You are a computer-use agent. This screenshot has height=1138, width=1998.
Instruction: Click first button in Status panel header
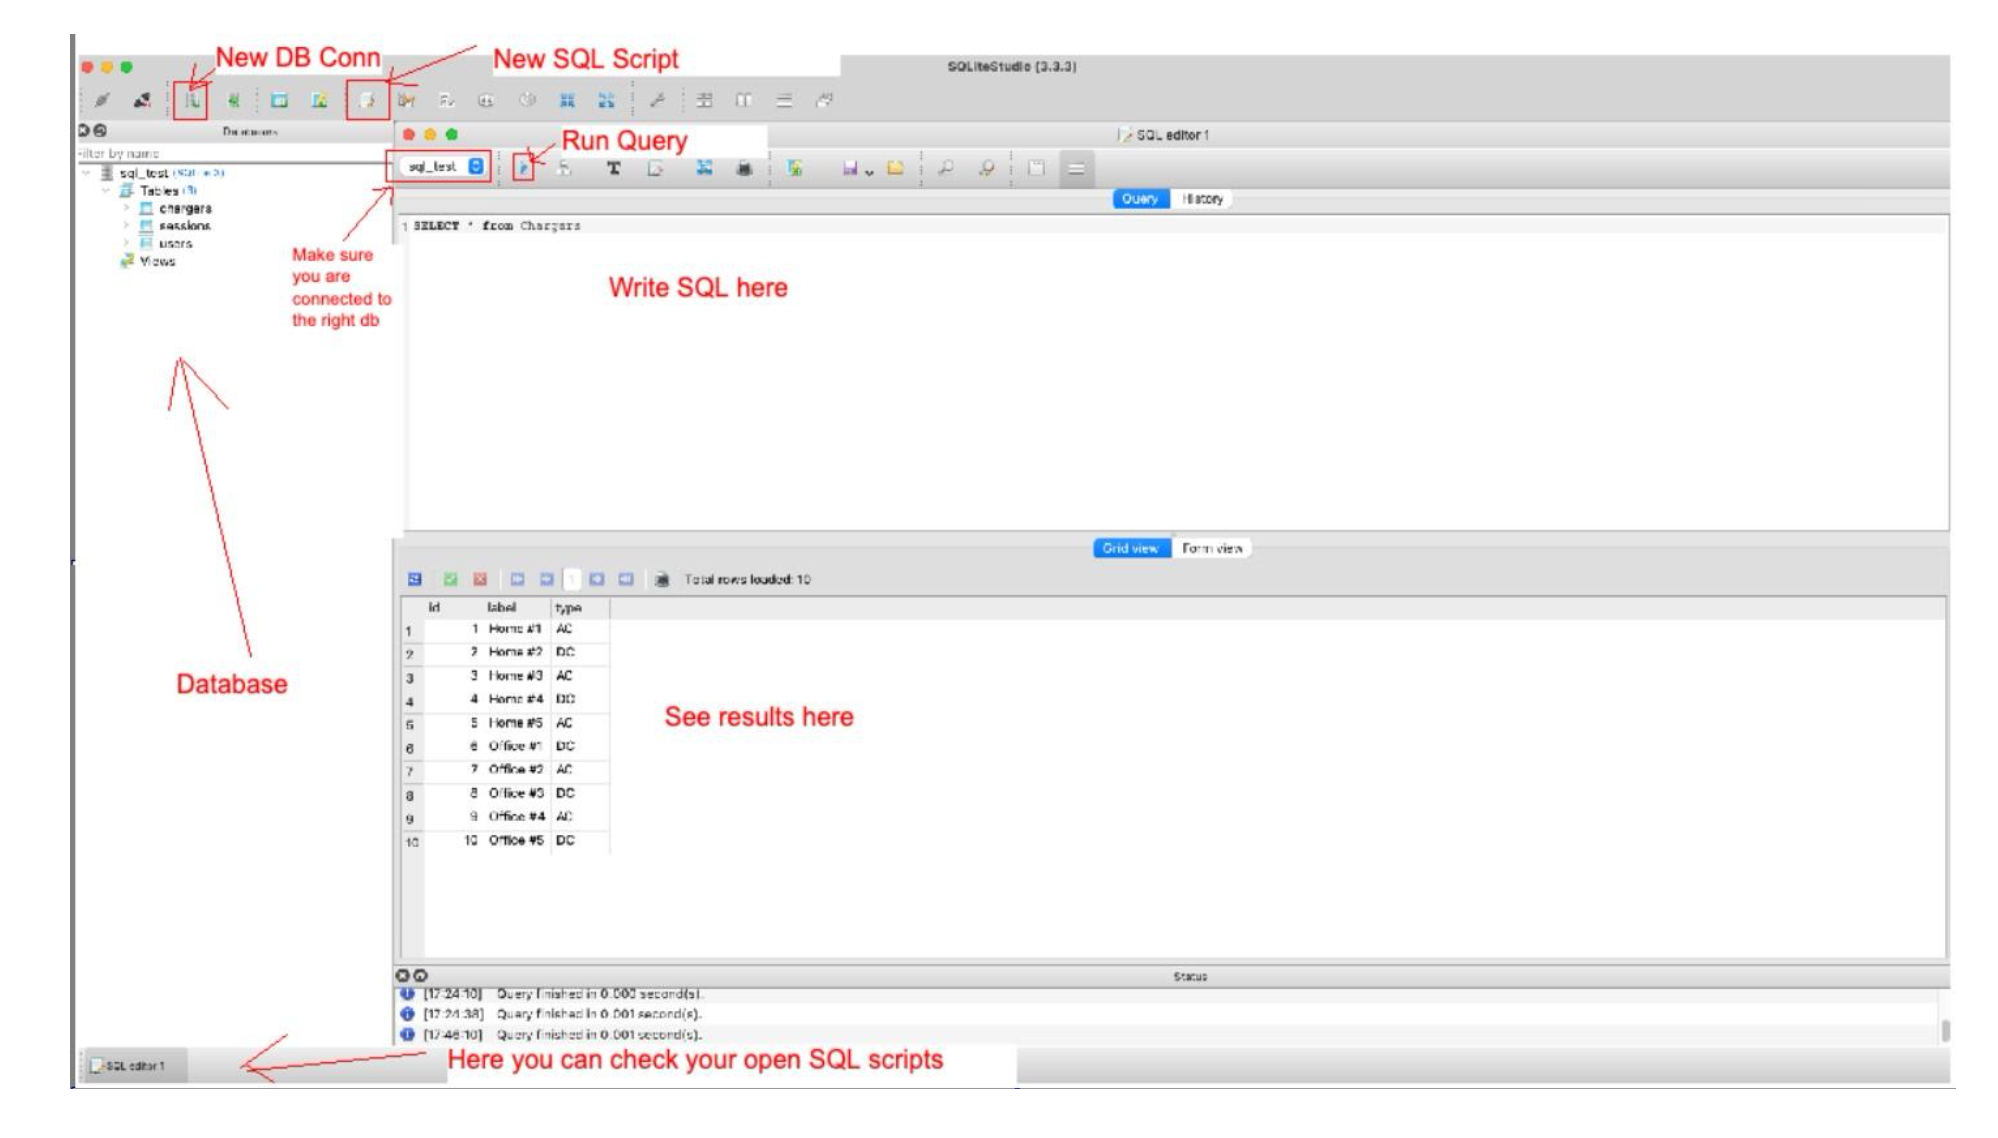402,975
